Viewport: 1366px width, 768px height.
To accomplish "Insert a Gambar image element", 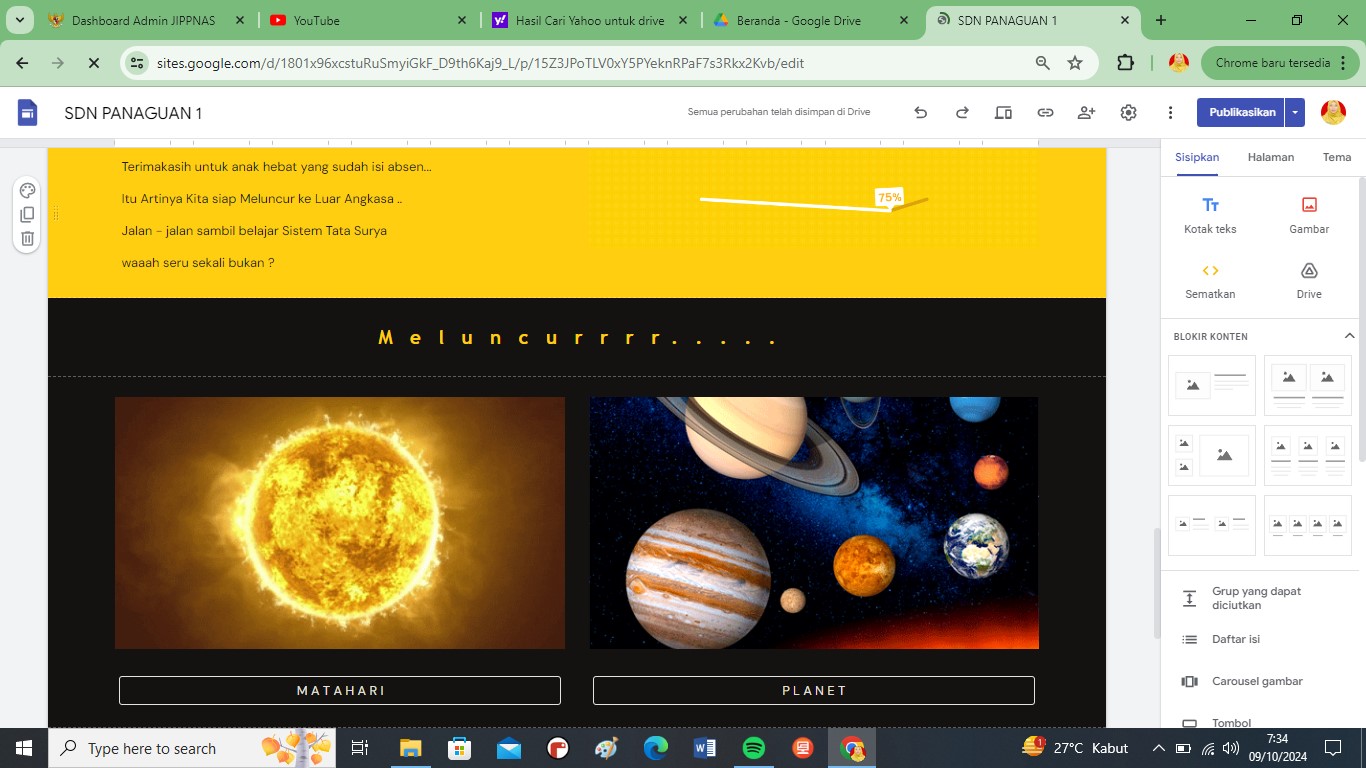I will tap(1308, 215).
